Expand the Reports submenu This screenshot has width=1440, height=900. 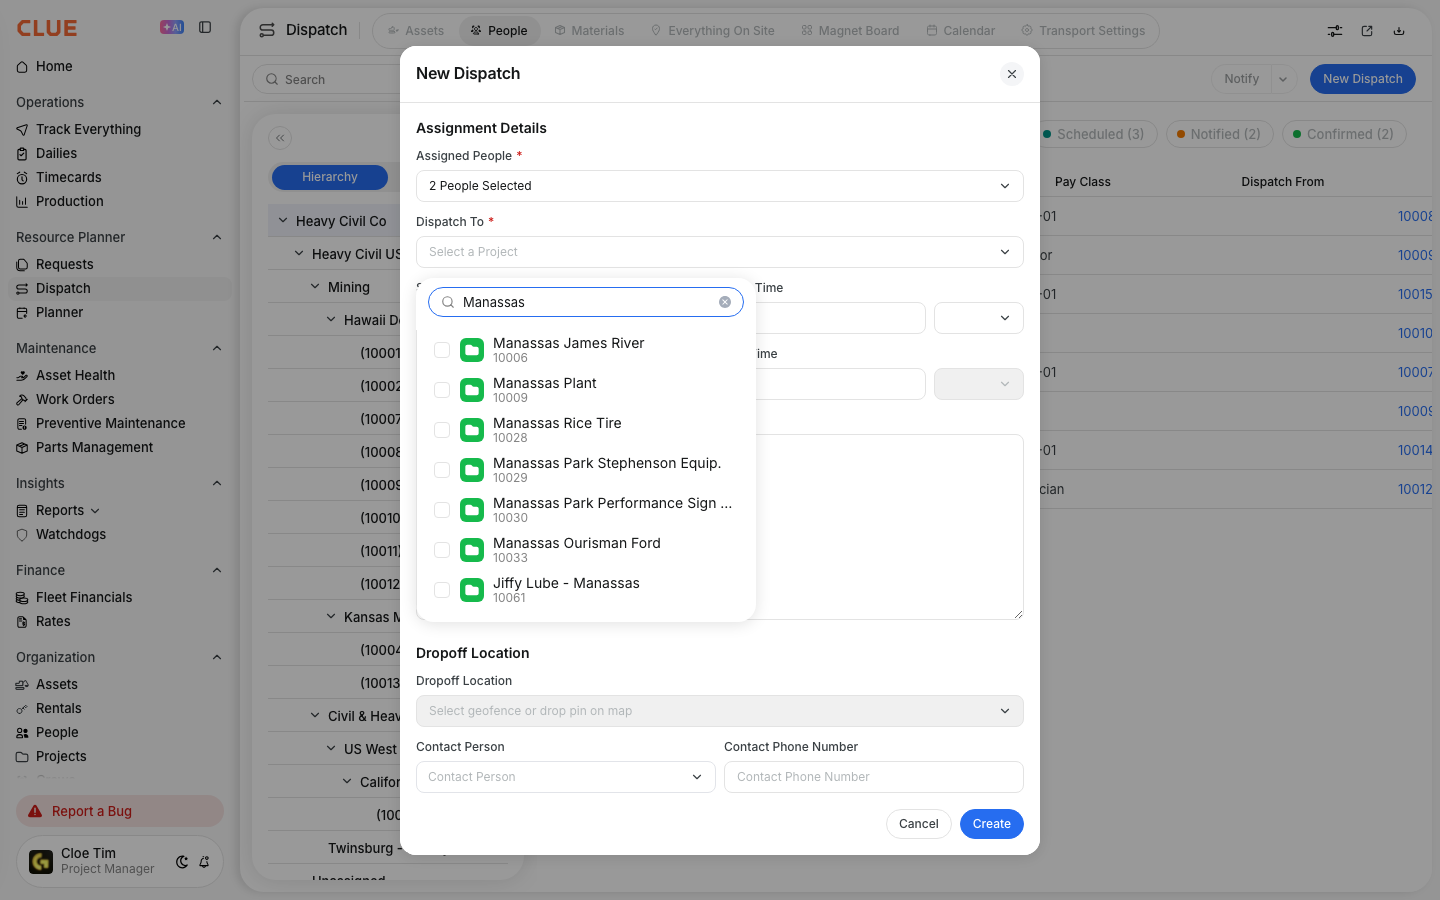point(95,511)
